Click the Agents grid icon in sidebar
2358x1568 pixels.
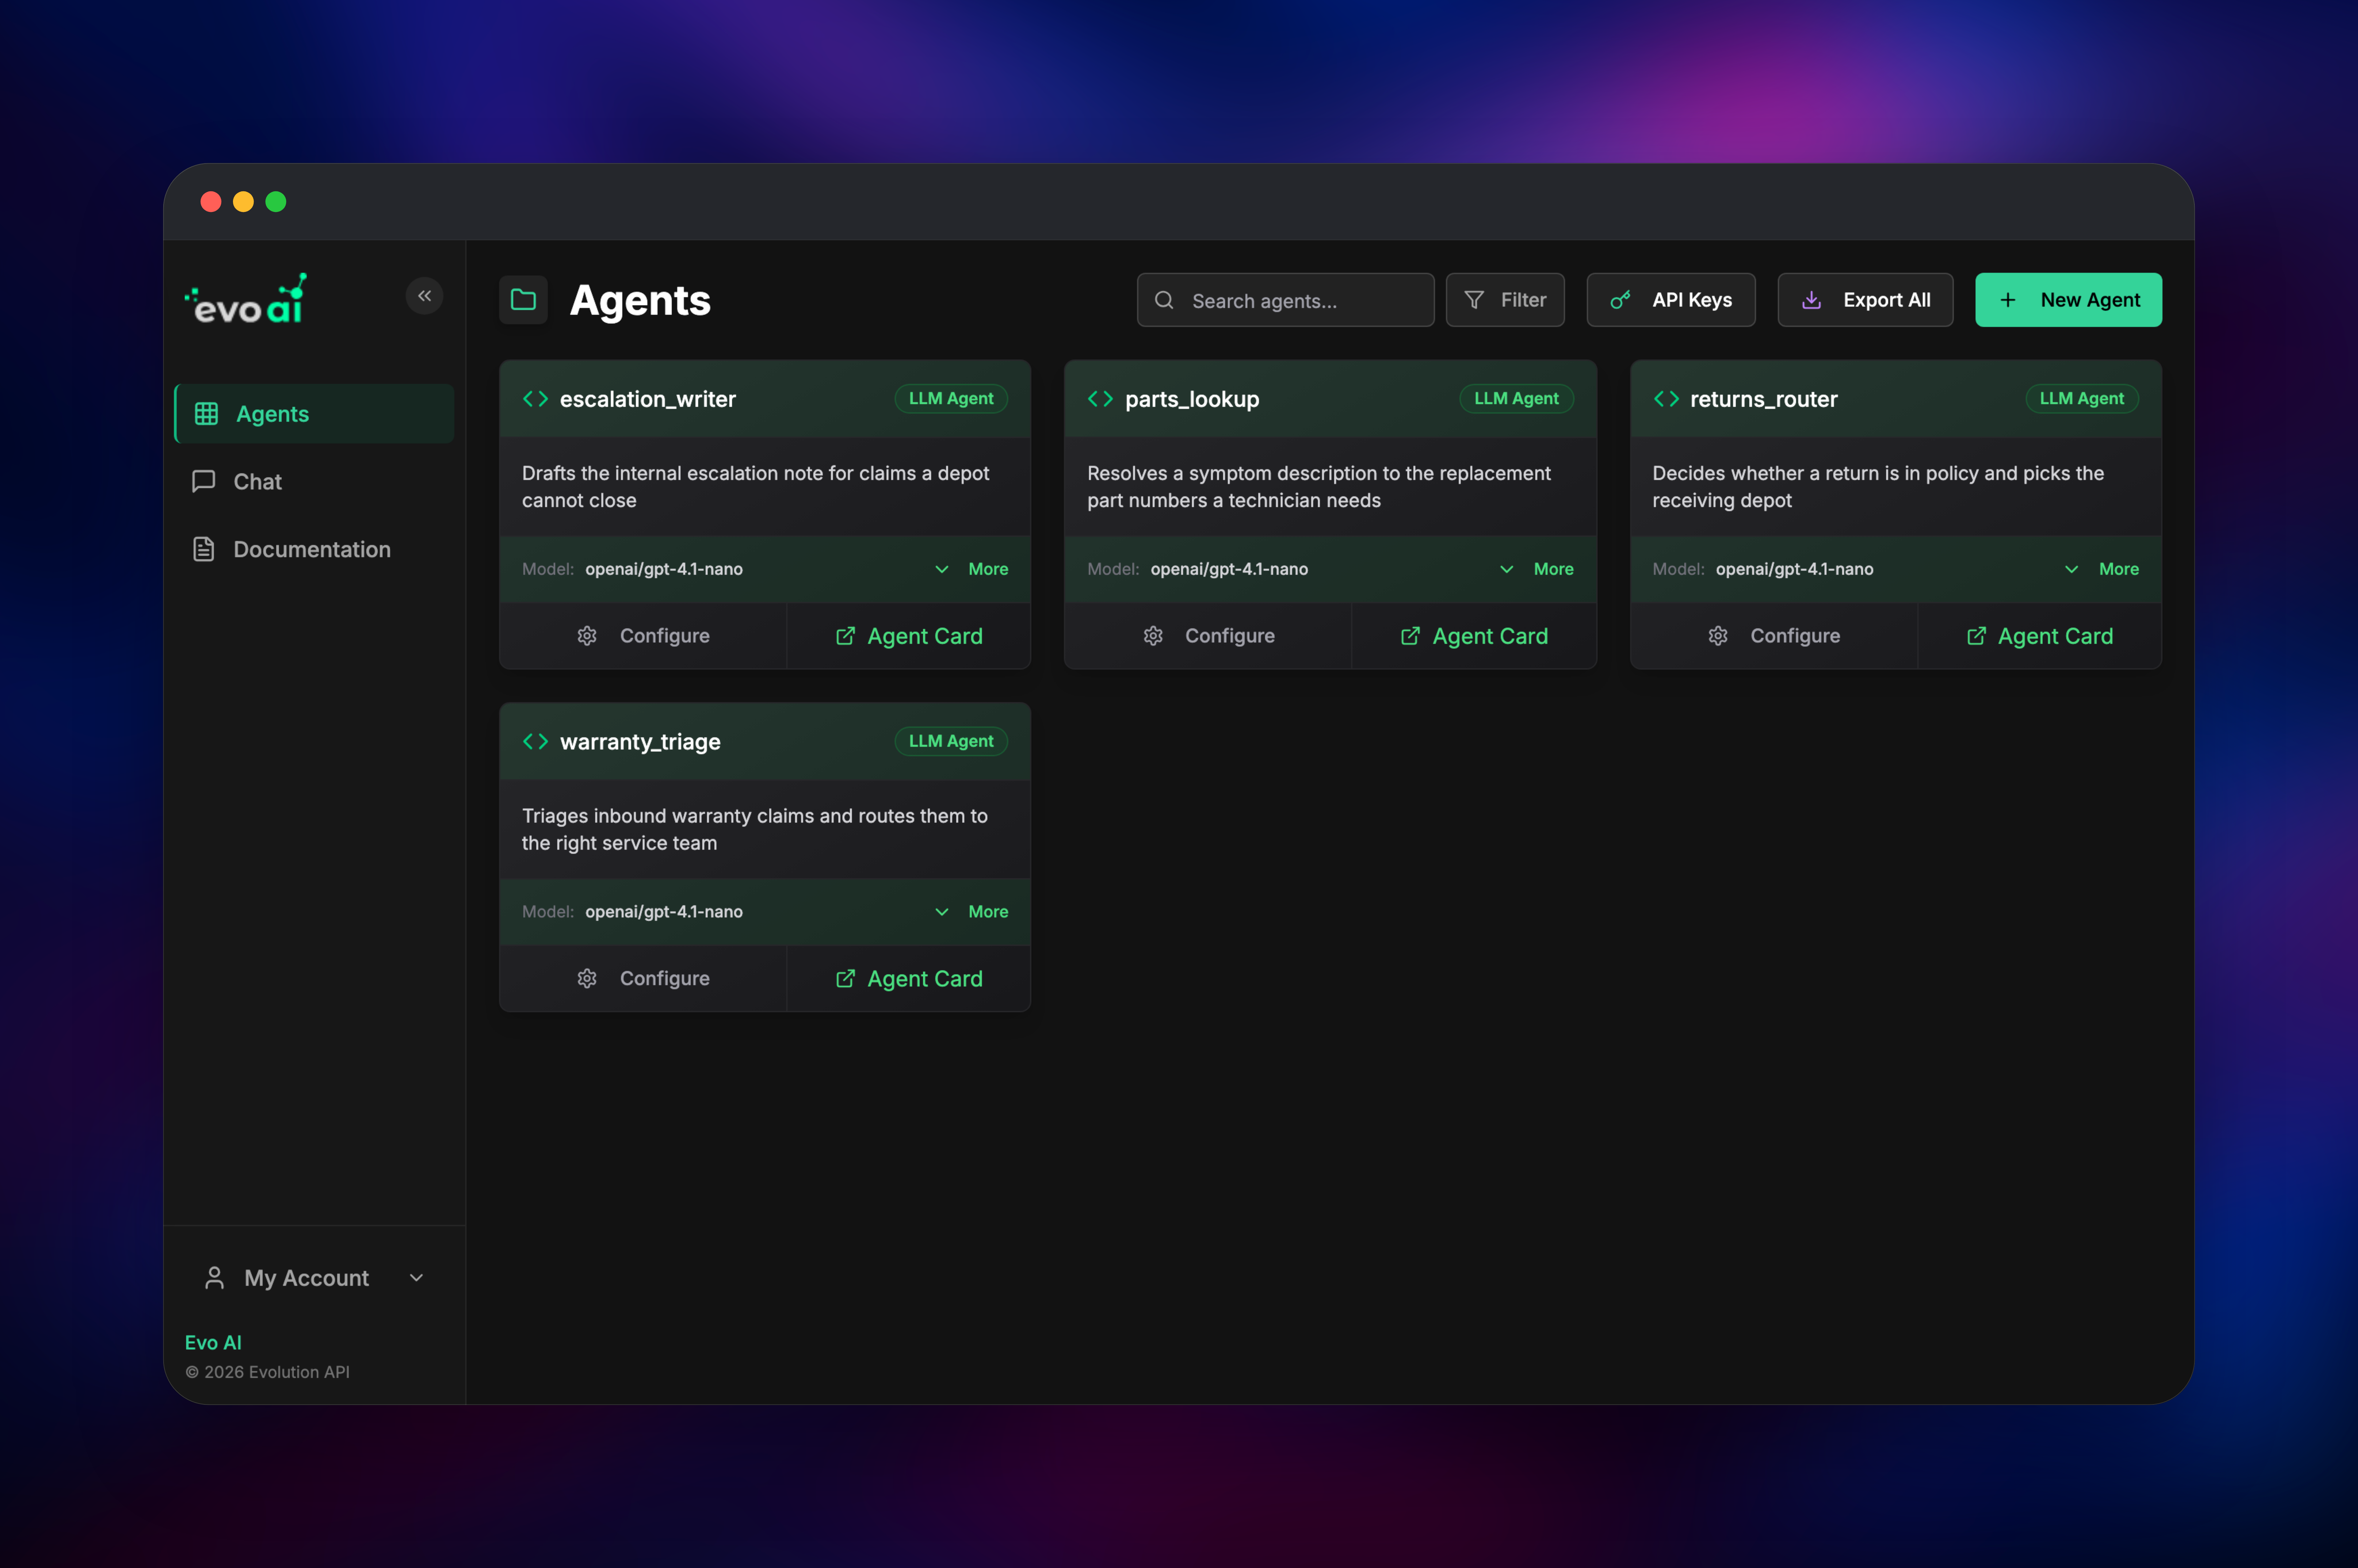(206, 414)
